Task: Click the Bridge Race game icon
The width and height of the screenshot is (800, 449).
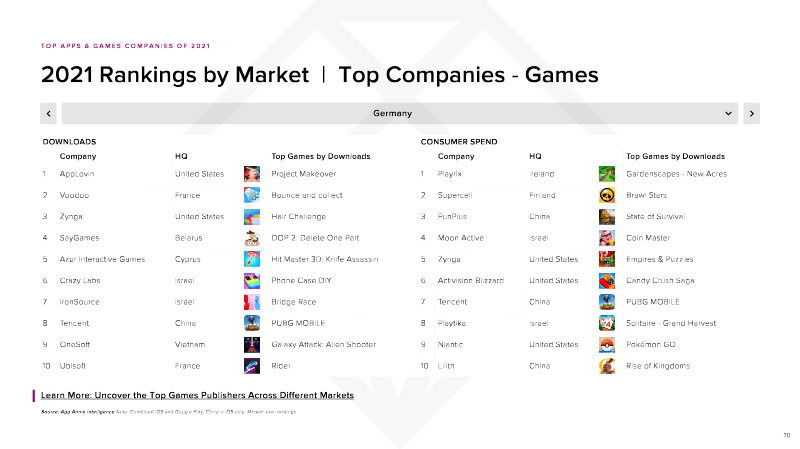Action: (252, 302)
